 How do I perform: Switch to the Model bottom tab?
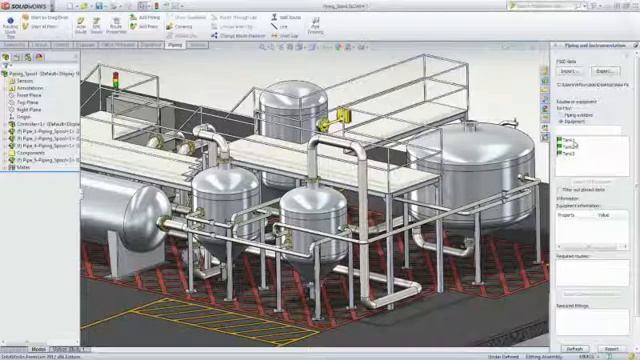click(x=38, y=349)
